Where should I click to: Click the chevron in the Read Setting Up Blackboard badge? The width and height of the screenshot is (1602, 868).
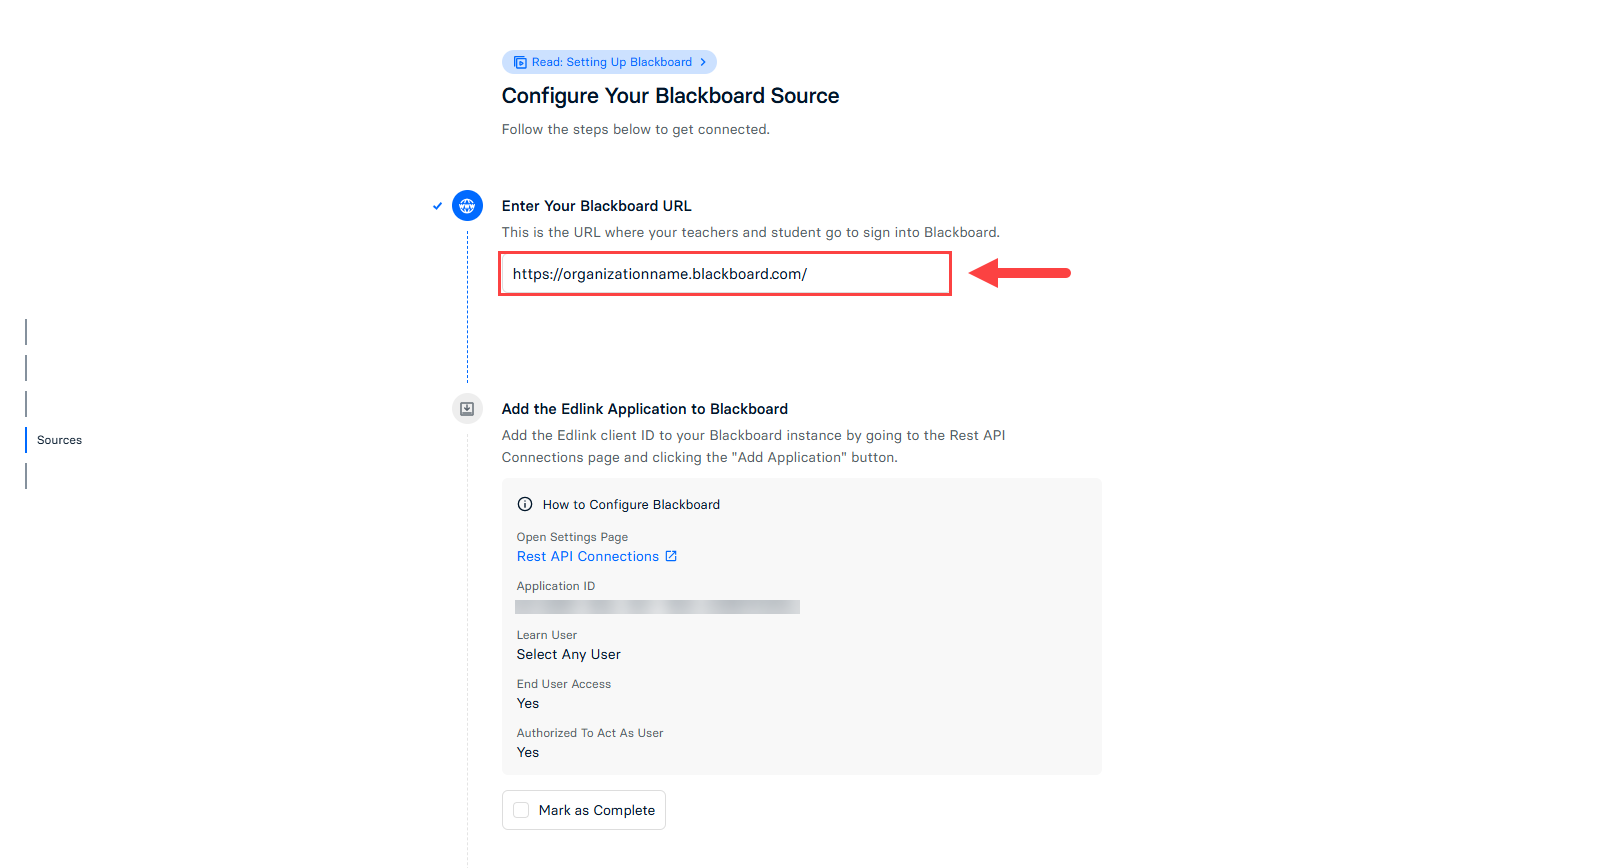coord(703,61)
